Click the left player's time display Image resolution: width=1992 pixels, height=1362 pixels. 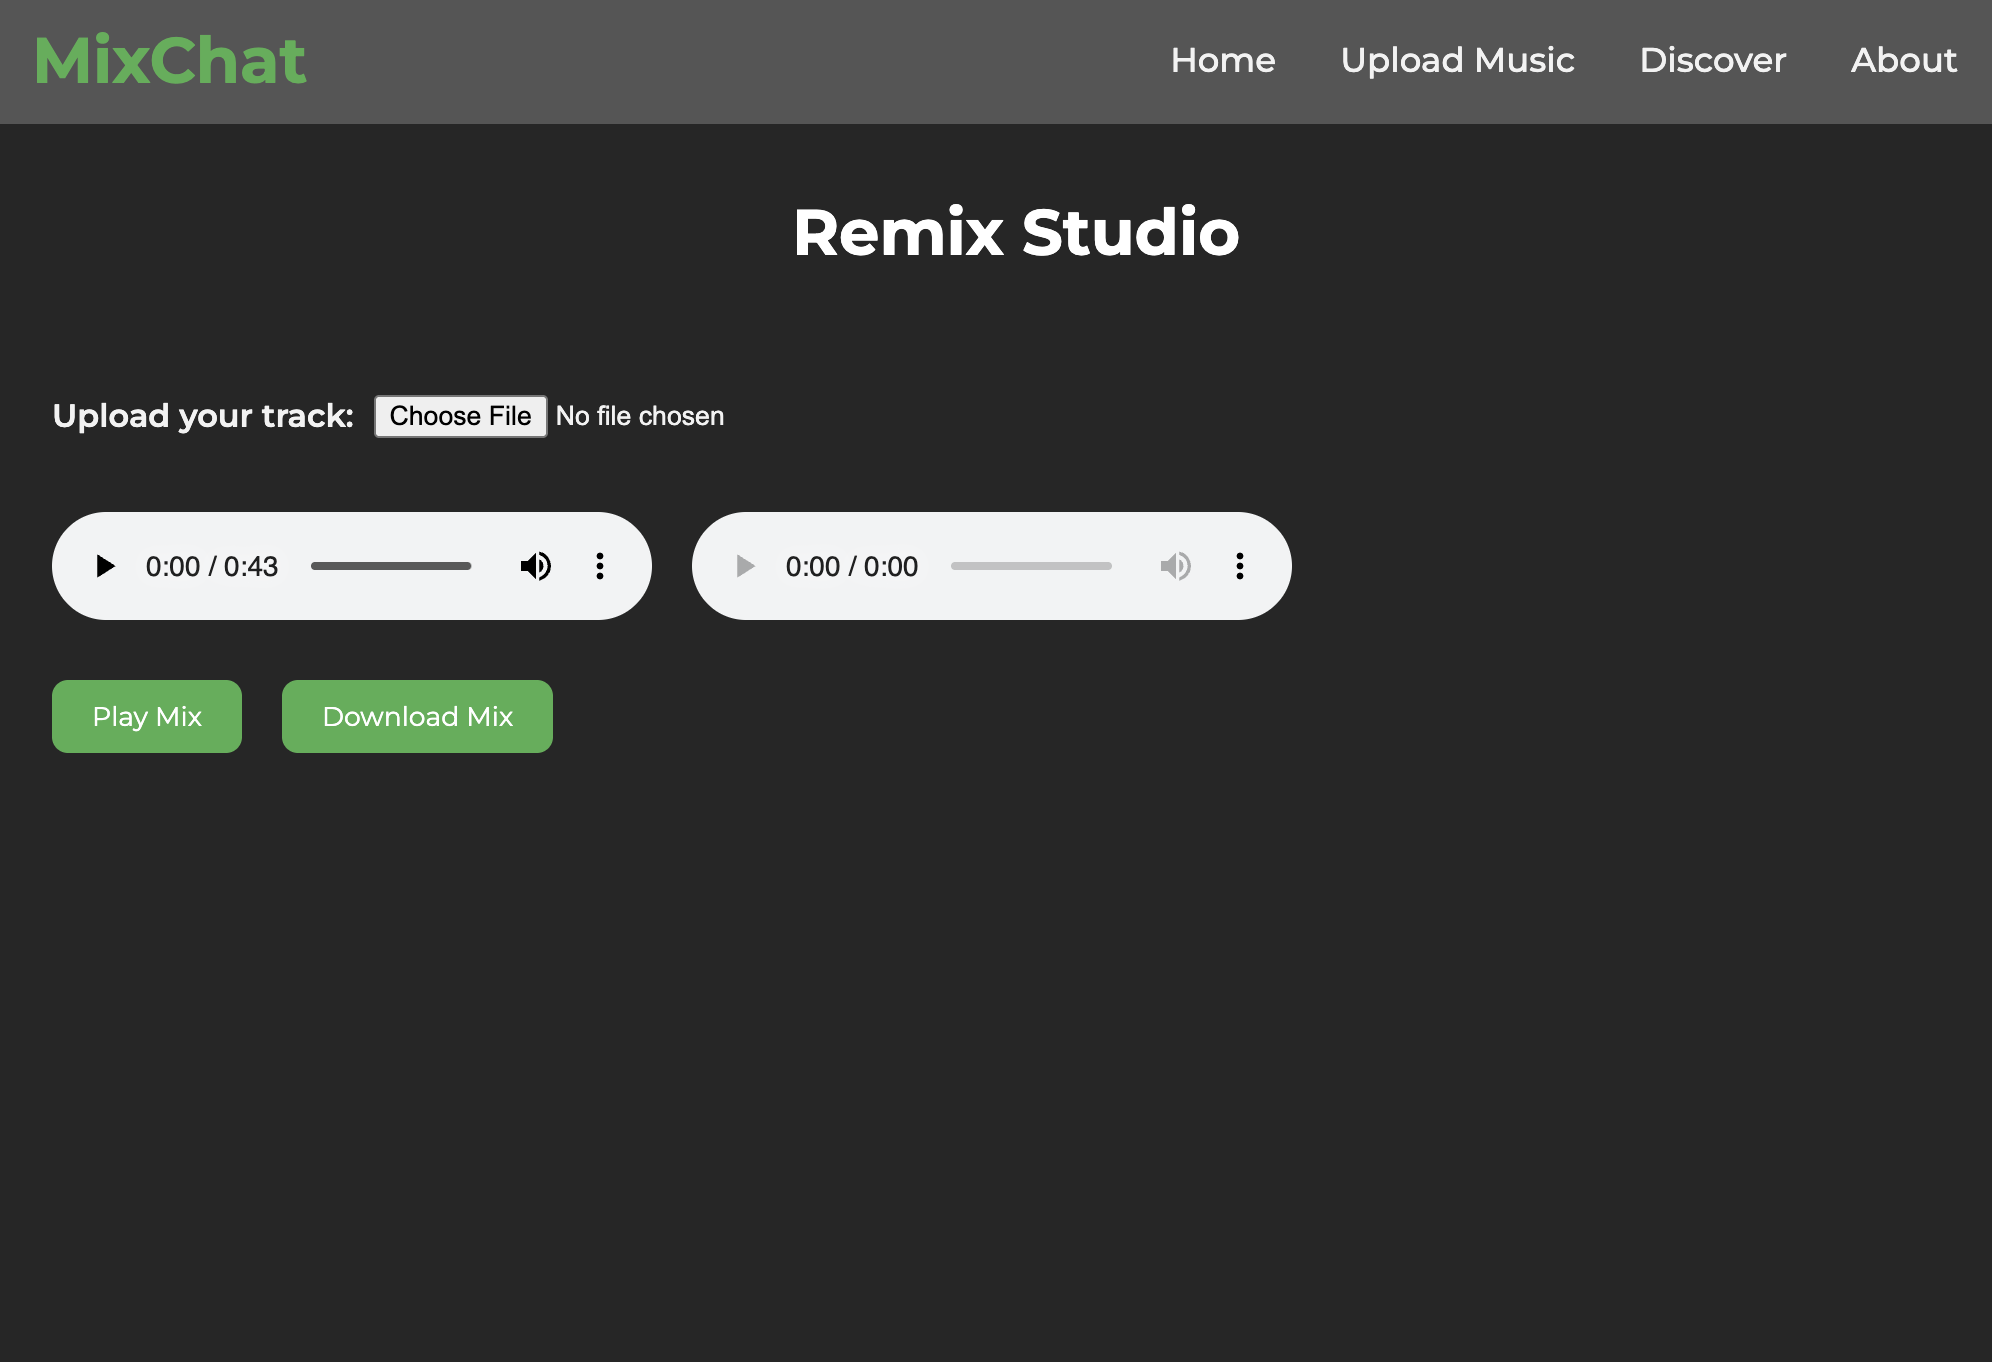(211, 566)
